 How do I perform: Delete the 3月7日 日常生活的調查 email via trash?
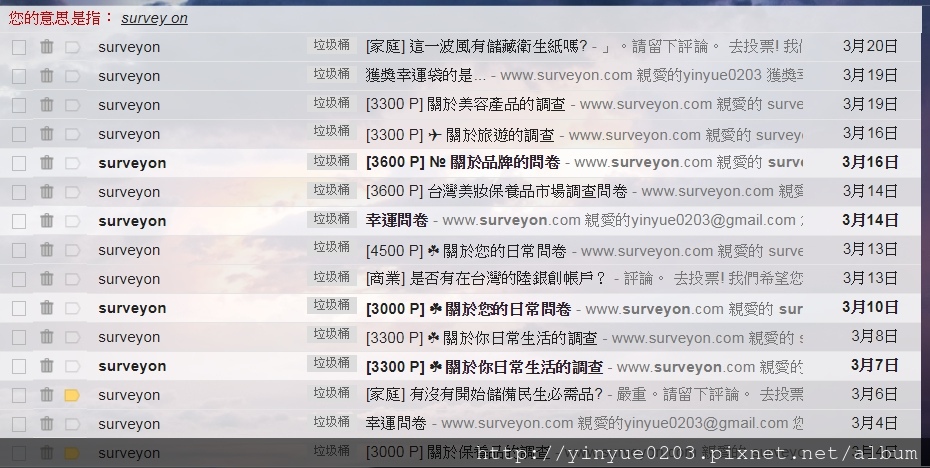coord(47,366)
